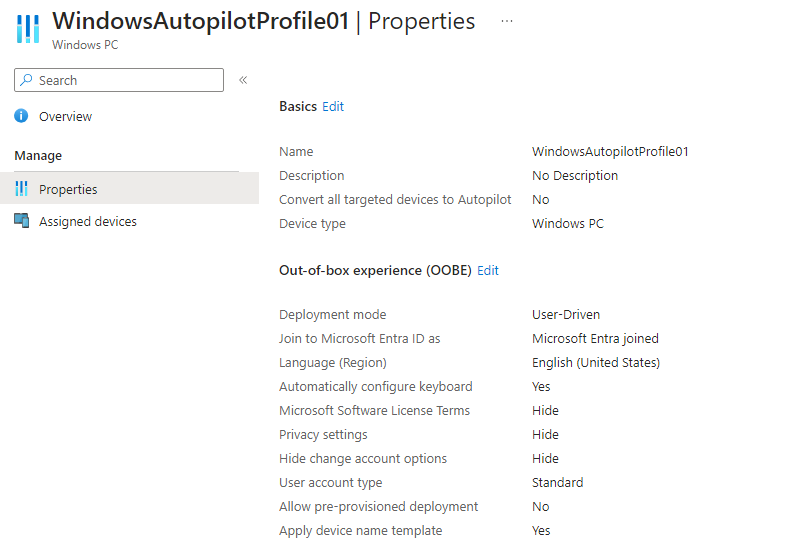Click the Allow pre-provisioned deployment label

tap(378, 507)
